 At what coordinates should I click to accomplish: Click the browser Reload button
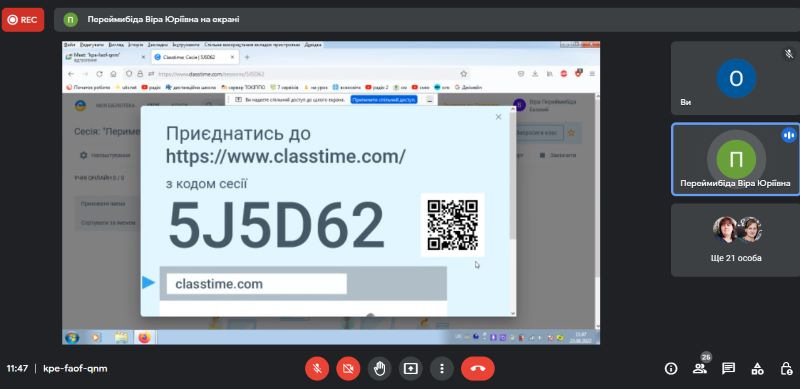[99, 74]
